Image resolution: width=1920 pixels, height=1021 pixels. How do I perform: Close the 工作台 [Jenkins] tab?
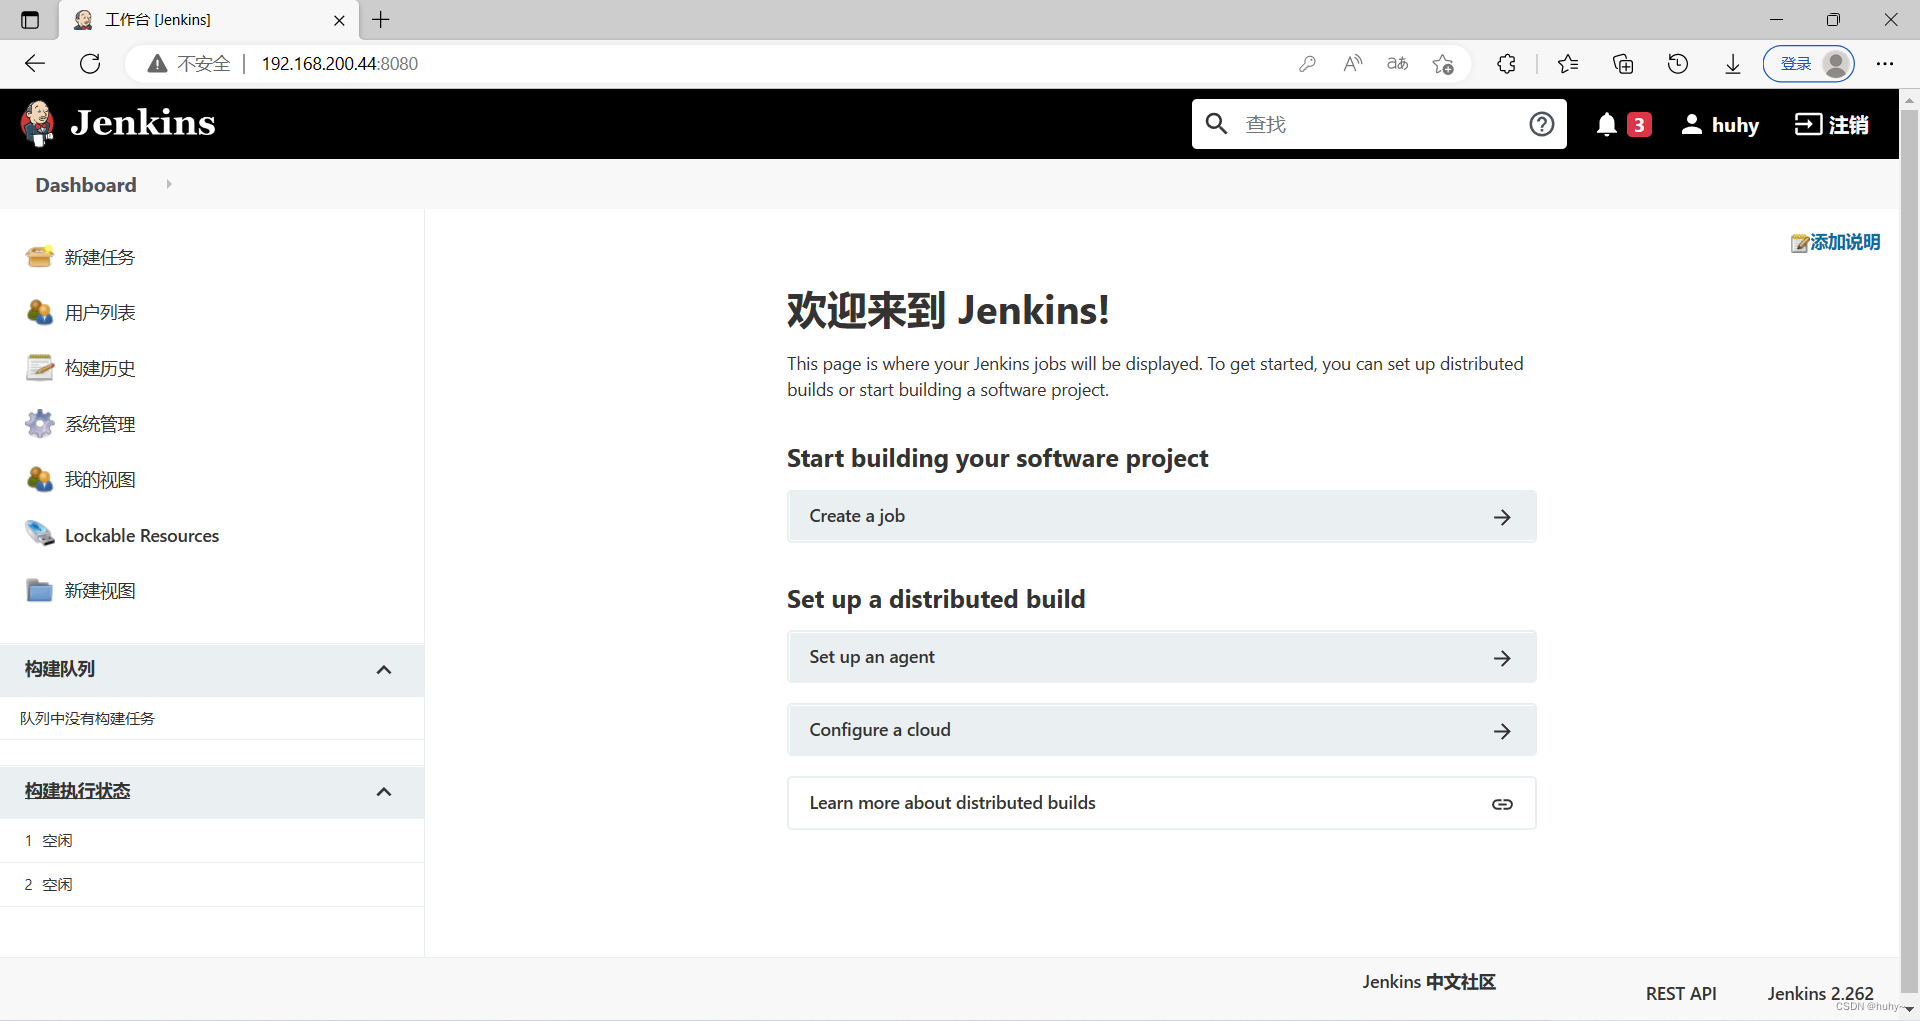[x=339, y=20]
